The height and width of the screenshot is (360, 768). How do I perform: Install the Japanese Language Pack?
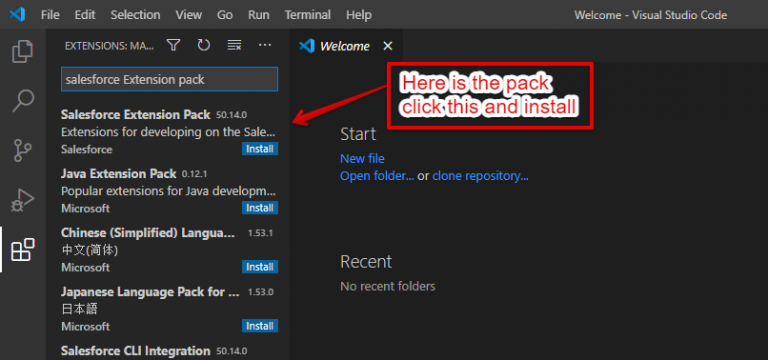(x=260, y=326)
